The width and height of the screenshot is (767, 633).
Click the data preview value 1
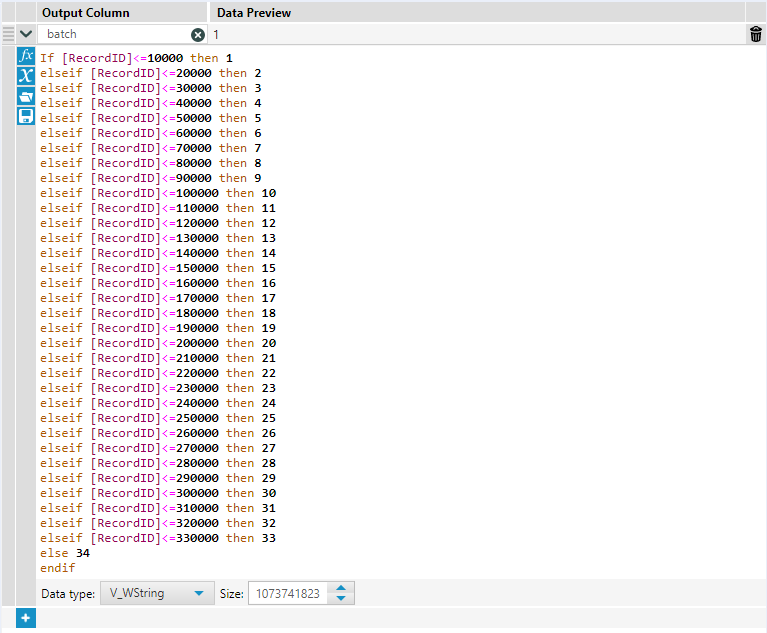click(x=216, y=35)
